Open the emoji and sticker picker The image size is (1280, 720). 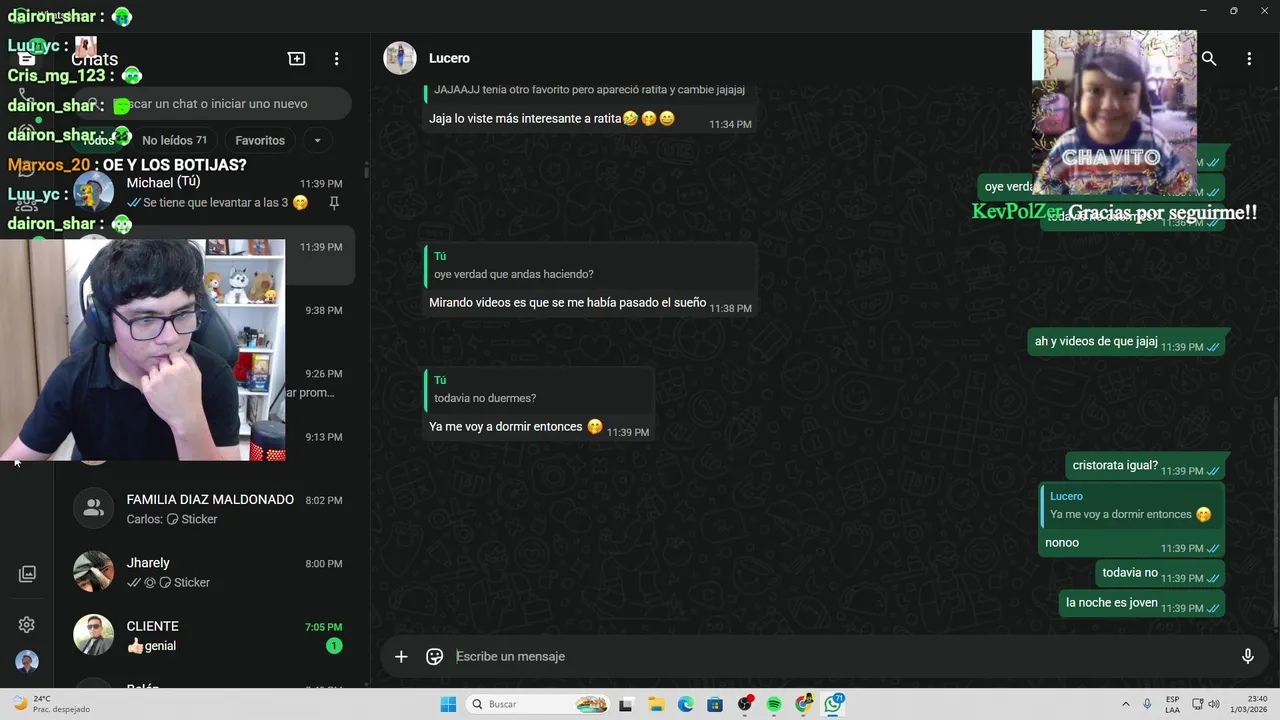[x=434, y=656]
